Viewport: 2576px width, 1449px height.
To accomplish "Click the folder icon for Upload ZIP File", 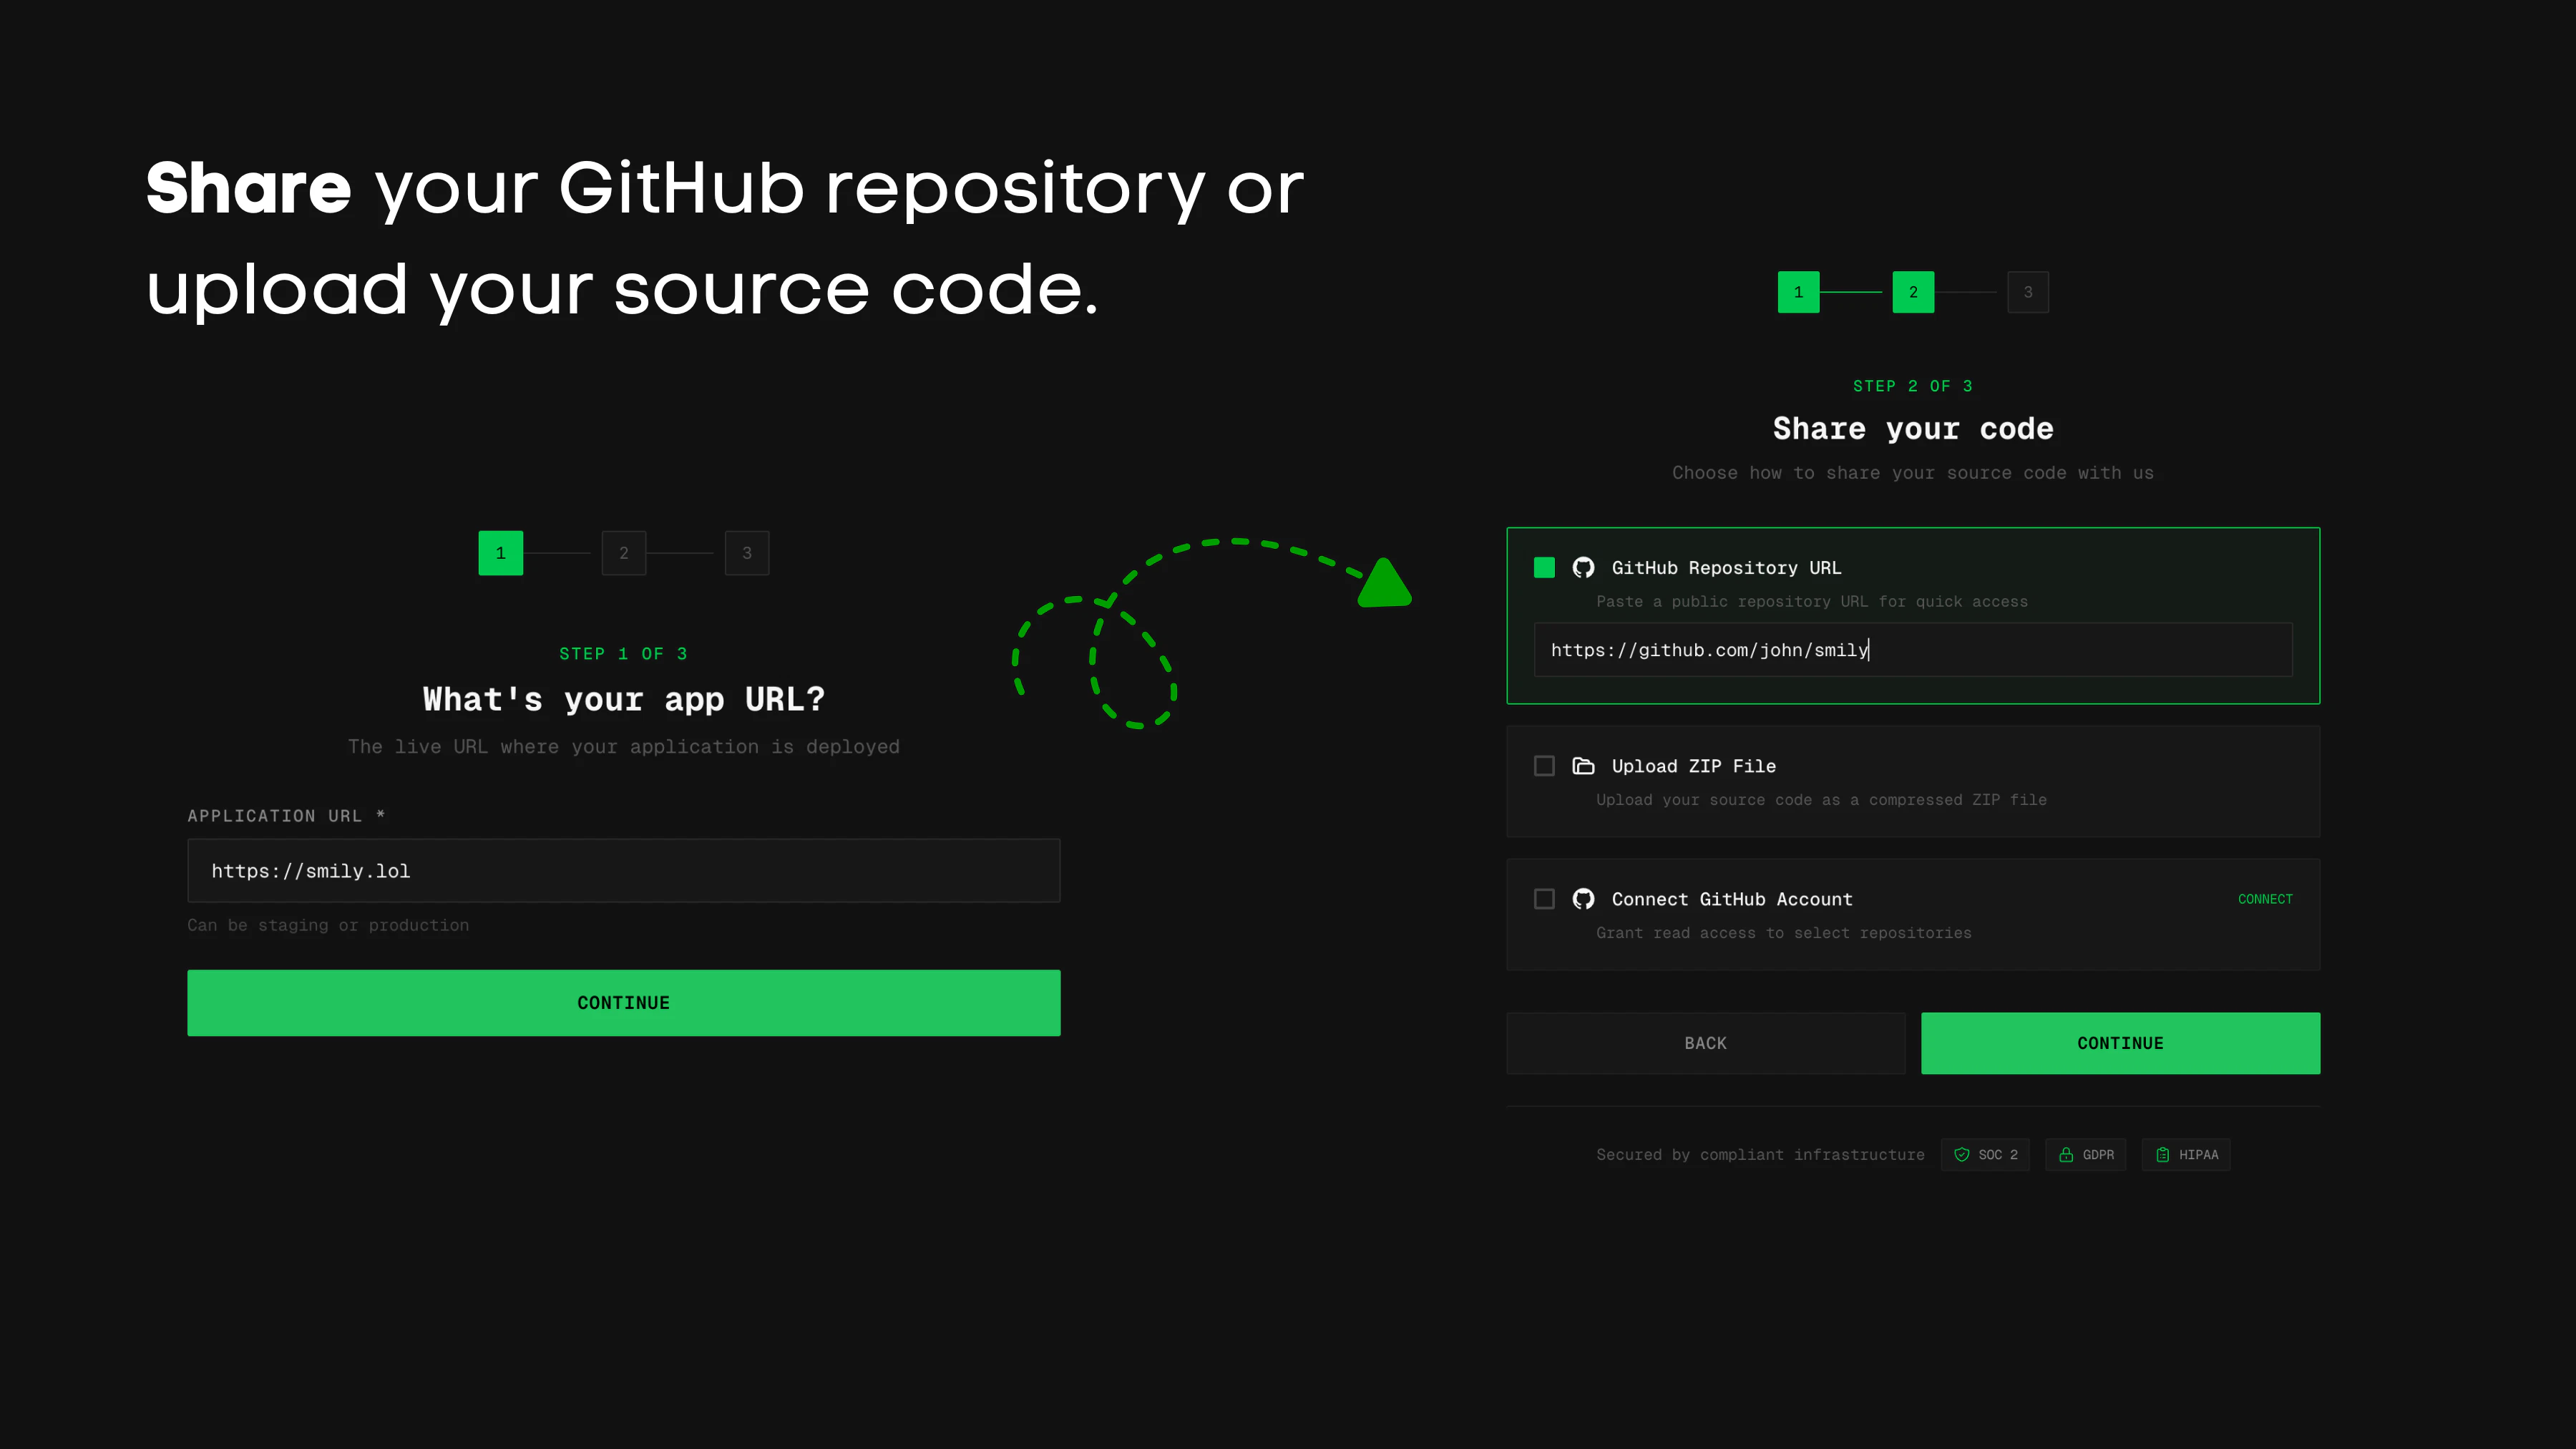I will pos(1583,766).
